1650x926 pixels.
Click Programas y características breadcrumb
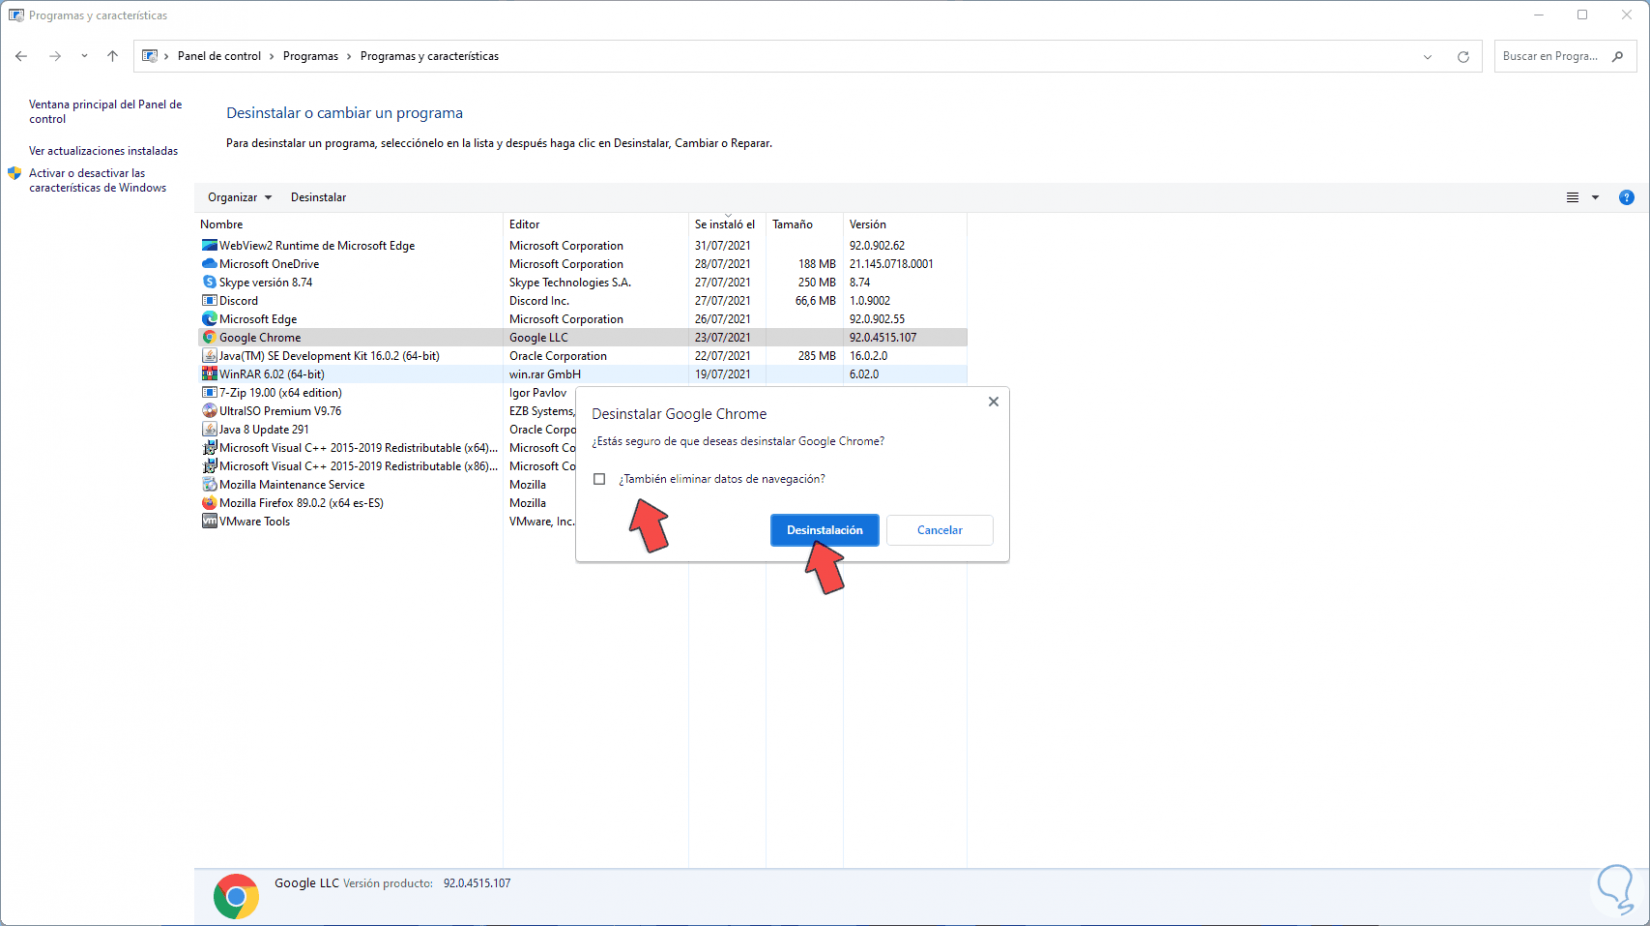click(x=429, y=56)
